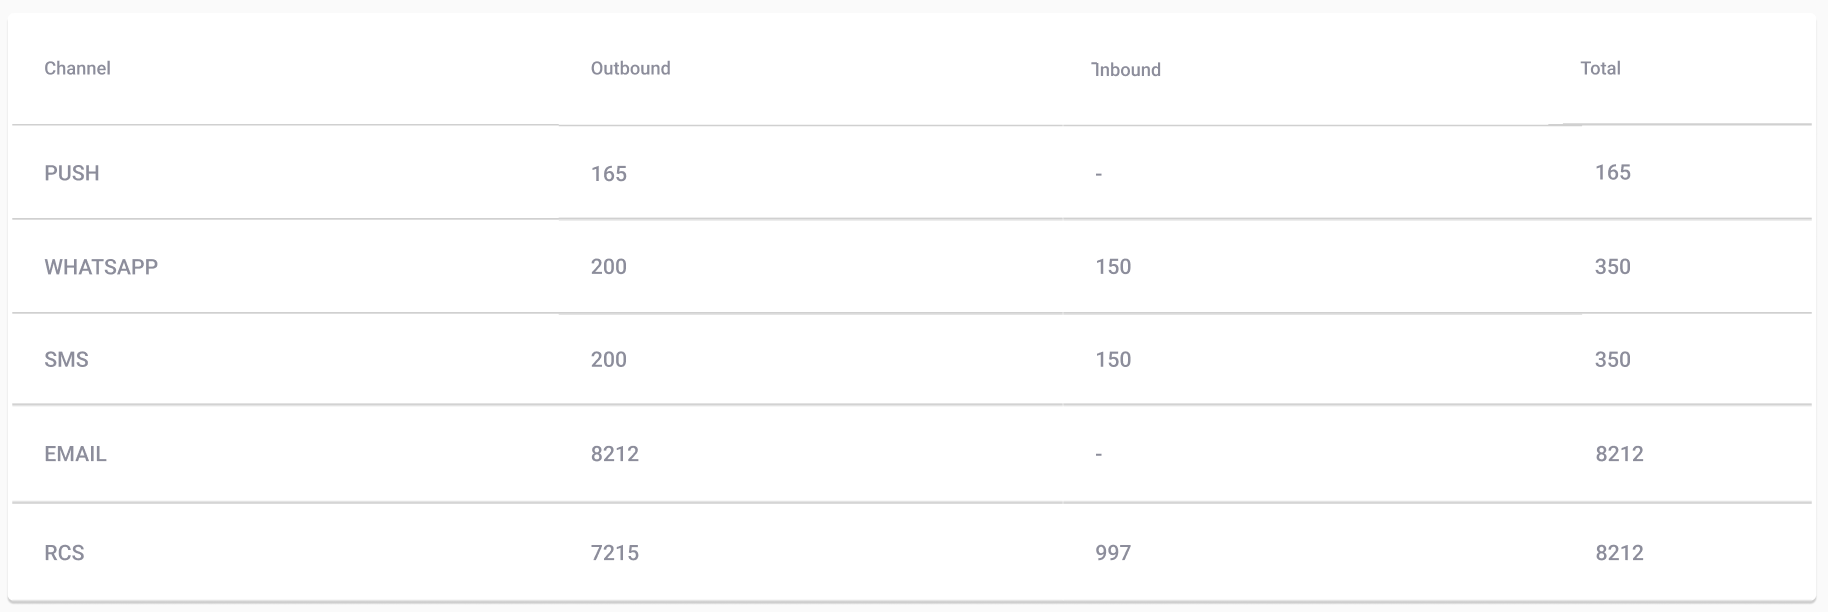Click PUSH outbound value 165
Screen dimensions: 1828x612
[608, 174]
